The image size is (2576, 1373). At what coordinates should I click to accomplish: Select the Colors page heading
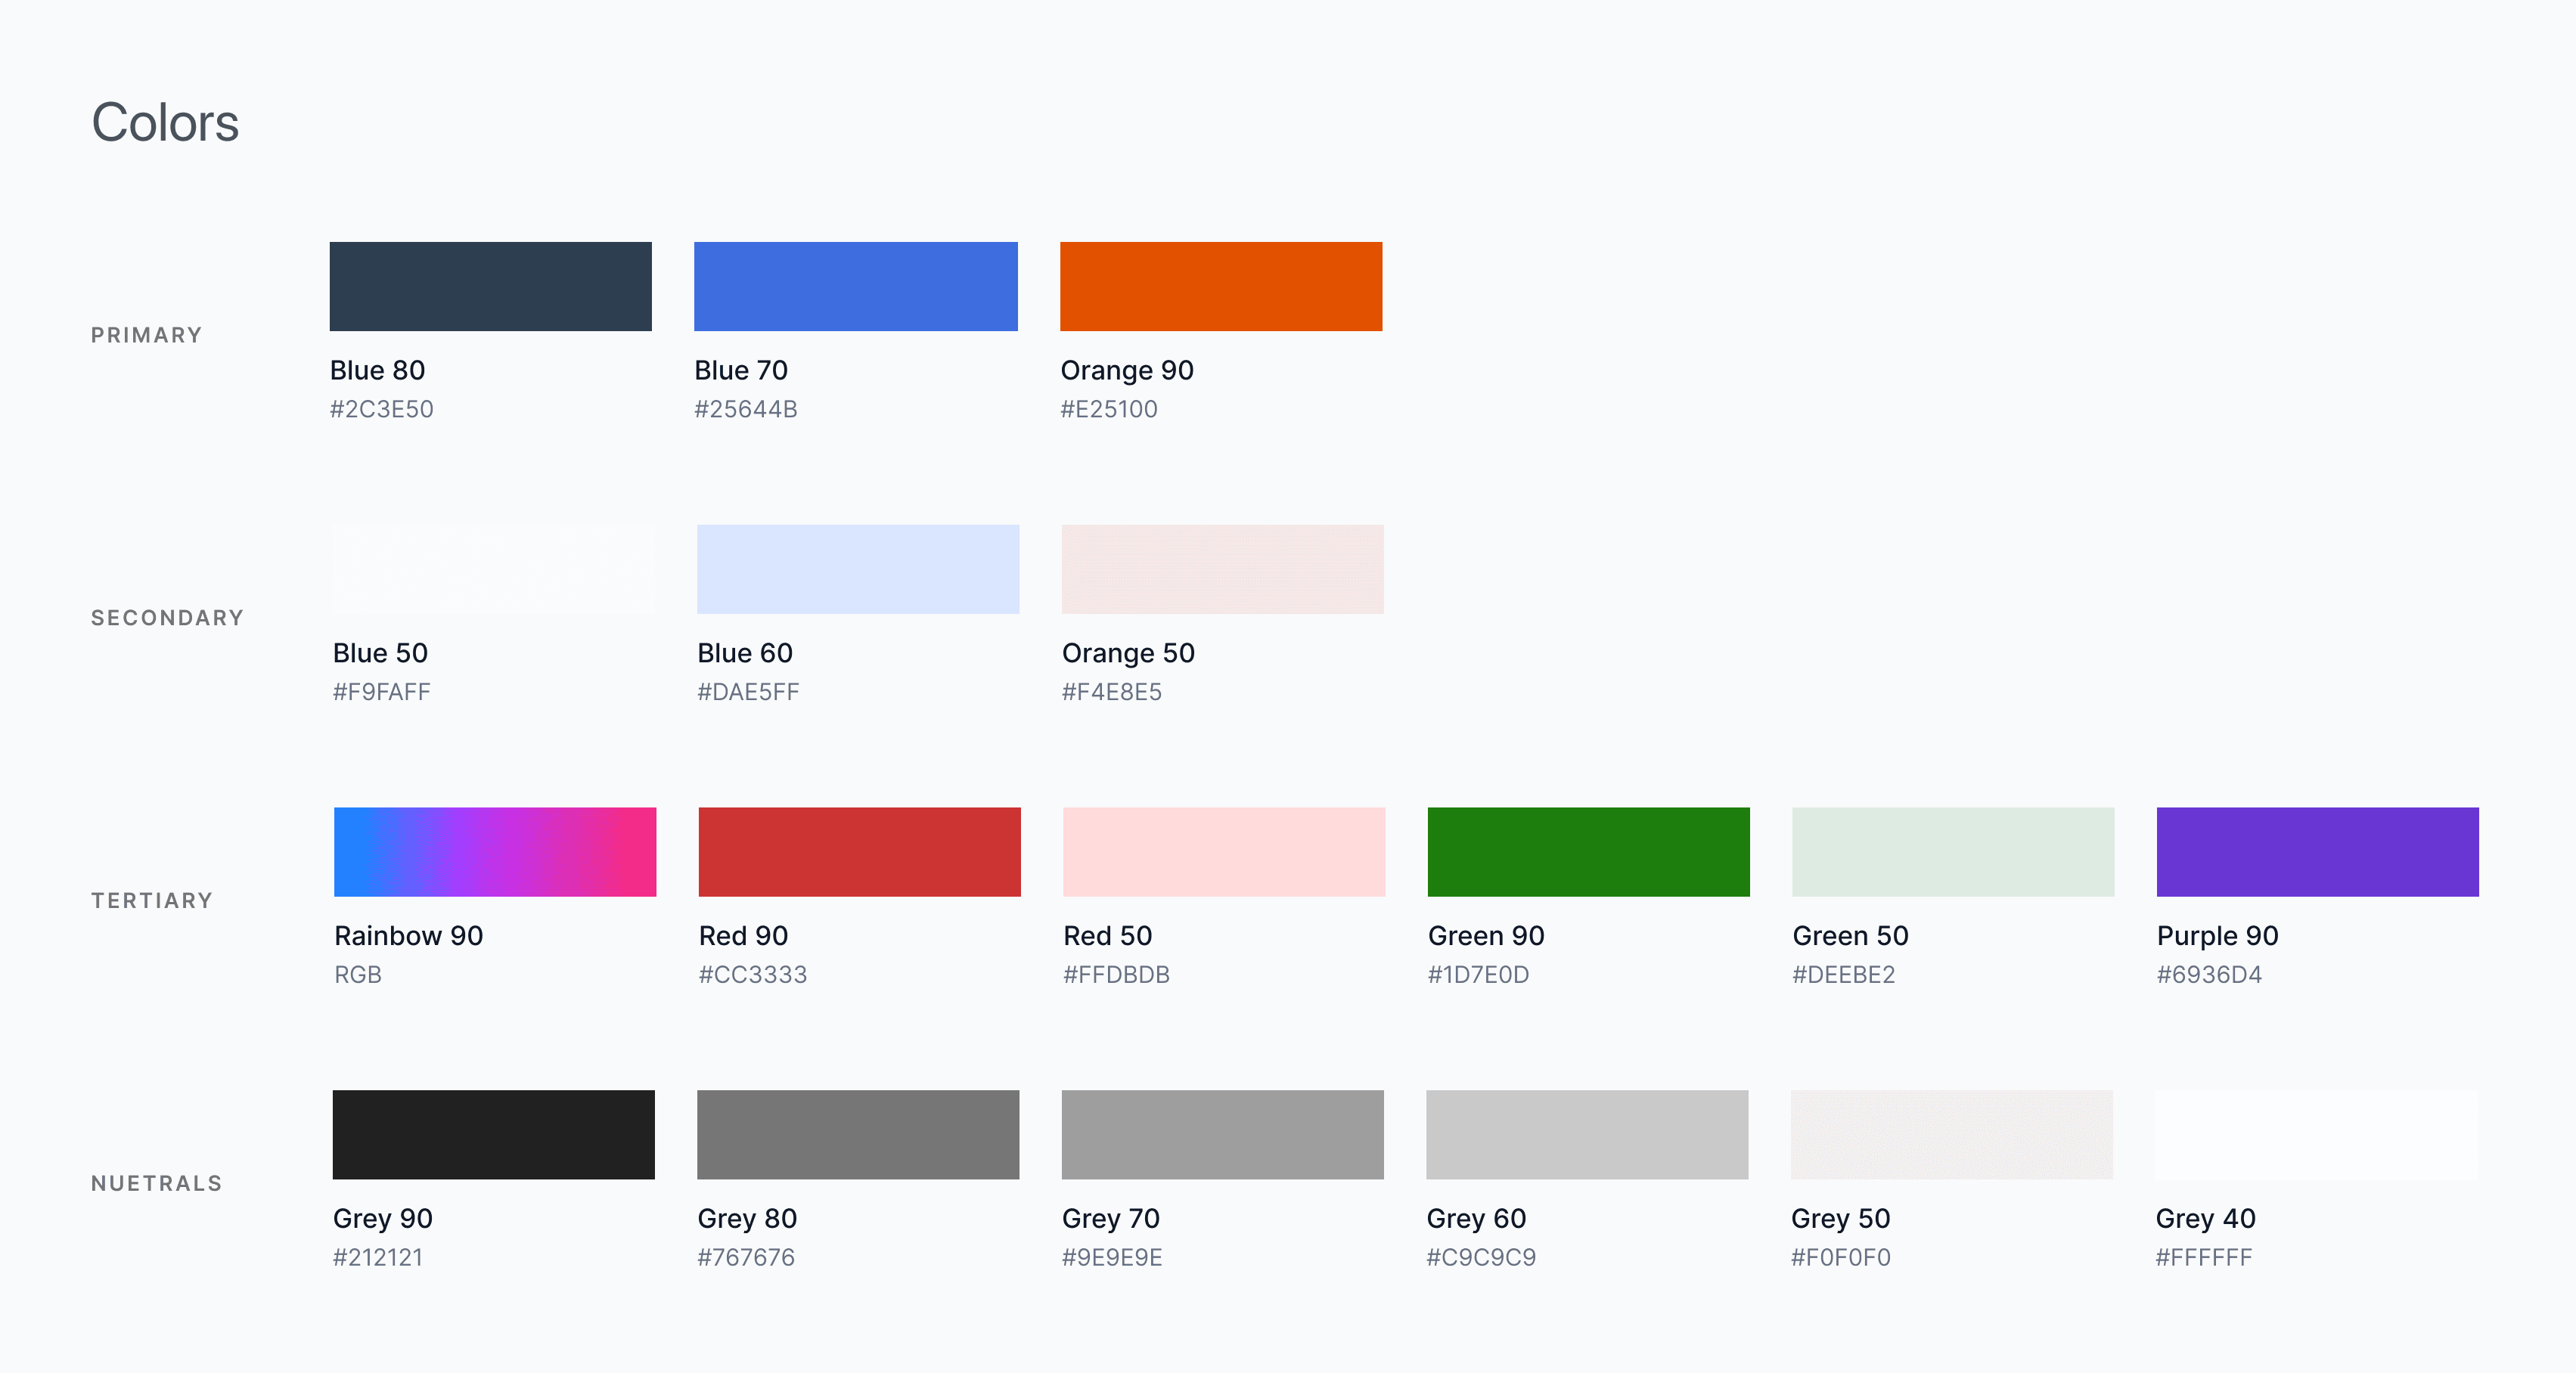[x=165, y=122]
